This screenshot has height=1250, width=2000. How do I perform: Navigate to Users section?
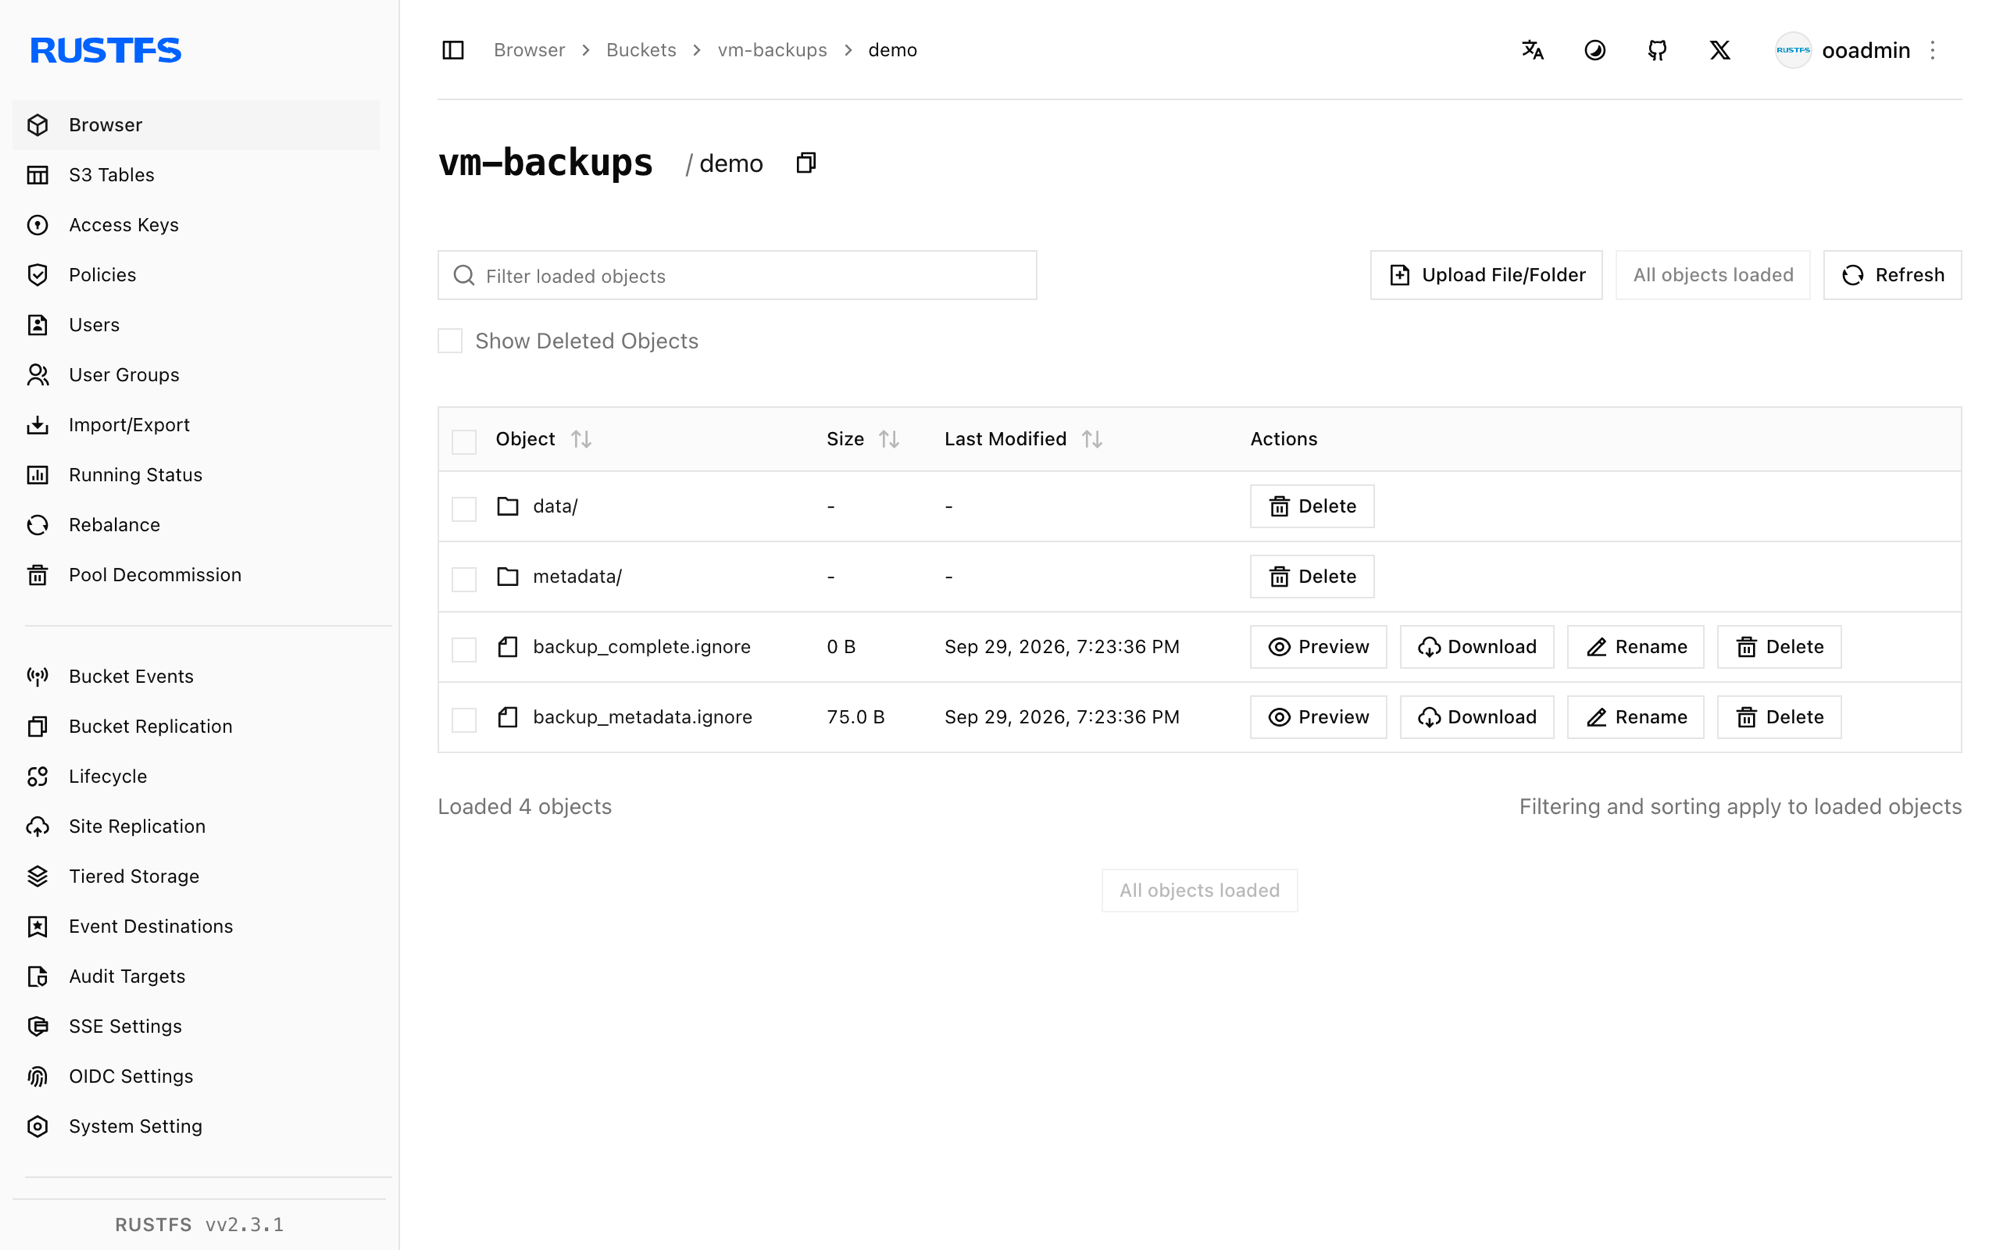196,325
